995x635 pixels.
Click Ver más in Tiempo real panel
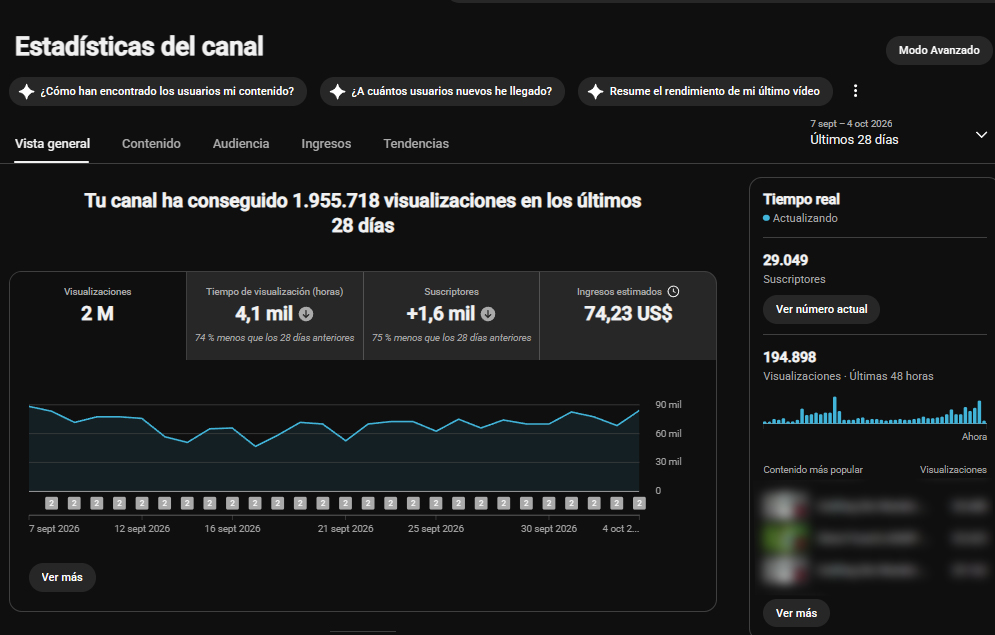(796, 613)
